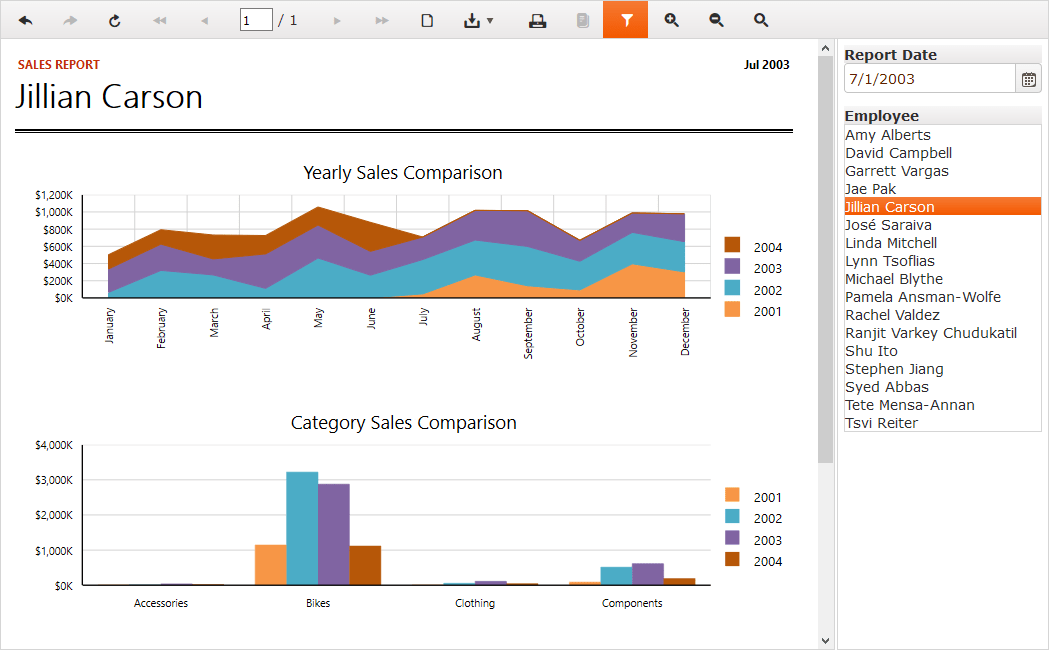Open the Report Date calendar picker
1049x650 pixels.
coord(1029,79)
